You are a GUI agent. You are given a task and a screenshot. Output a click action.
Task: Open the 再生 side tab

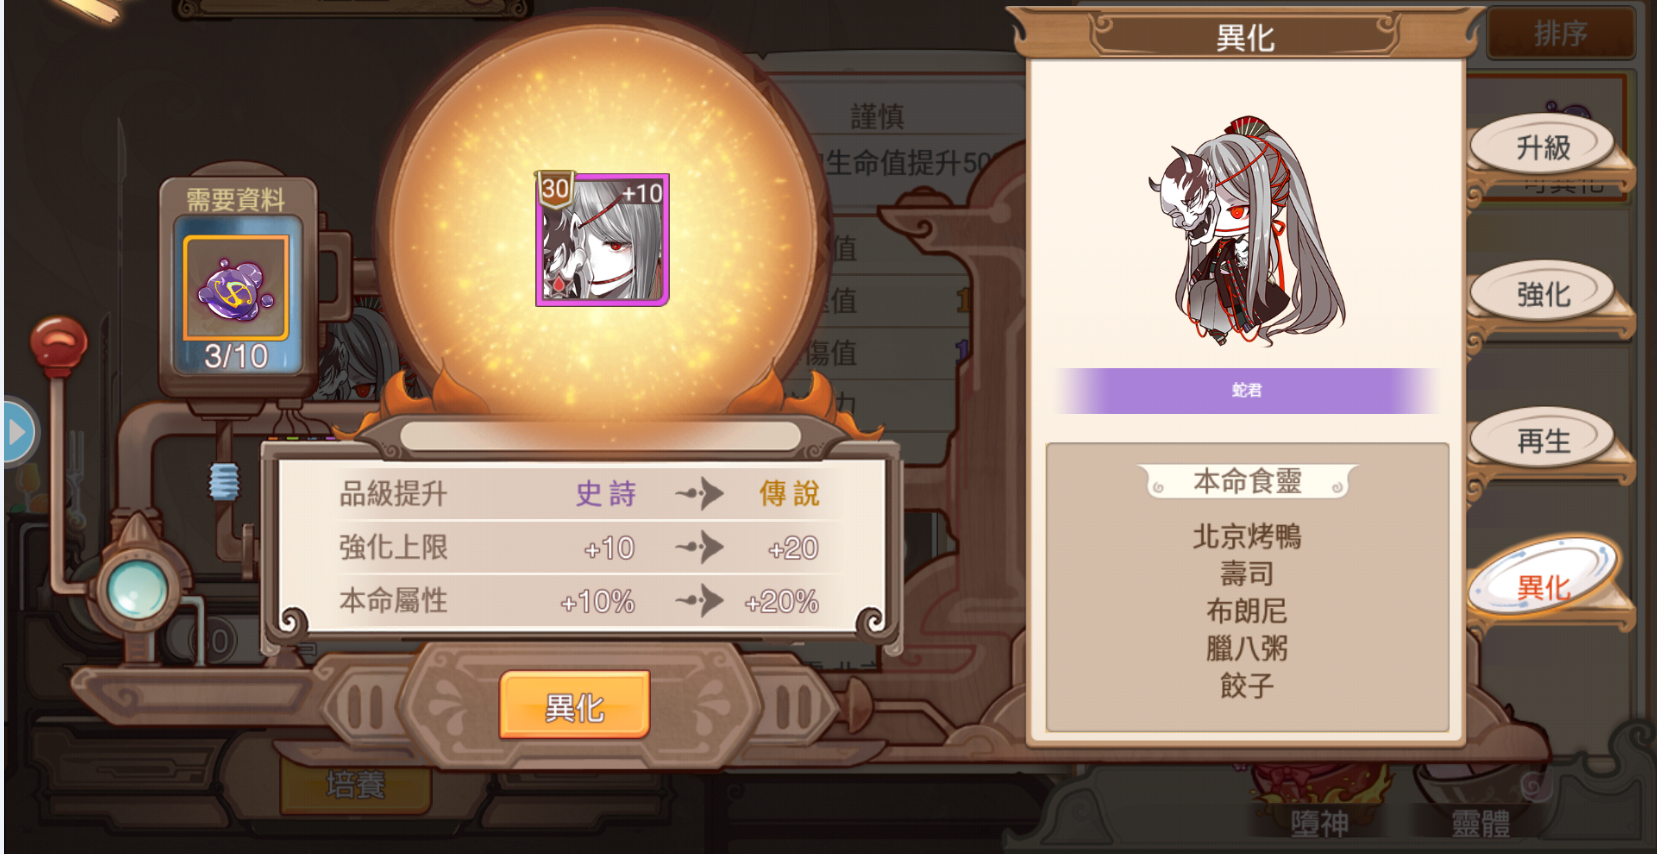point(1543,440)
